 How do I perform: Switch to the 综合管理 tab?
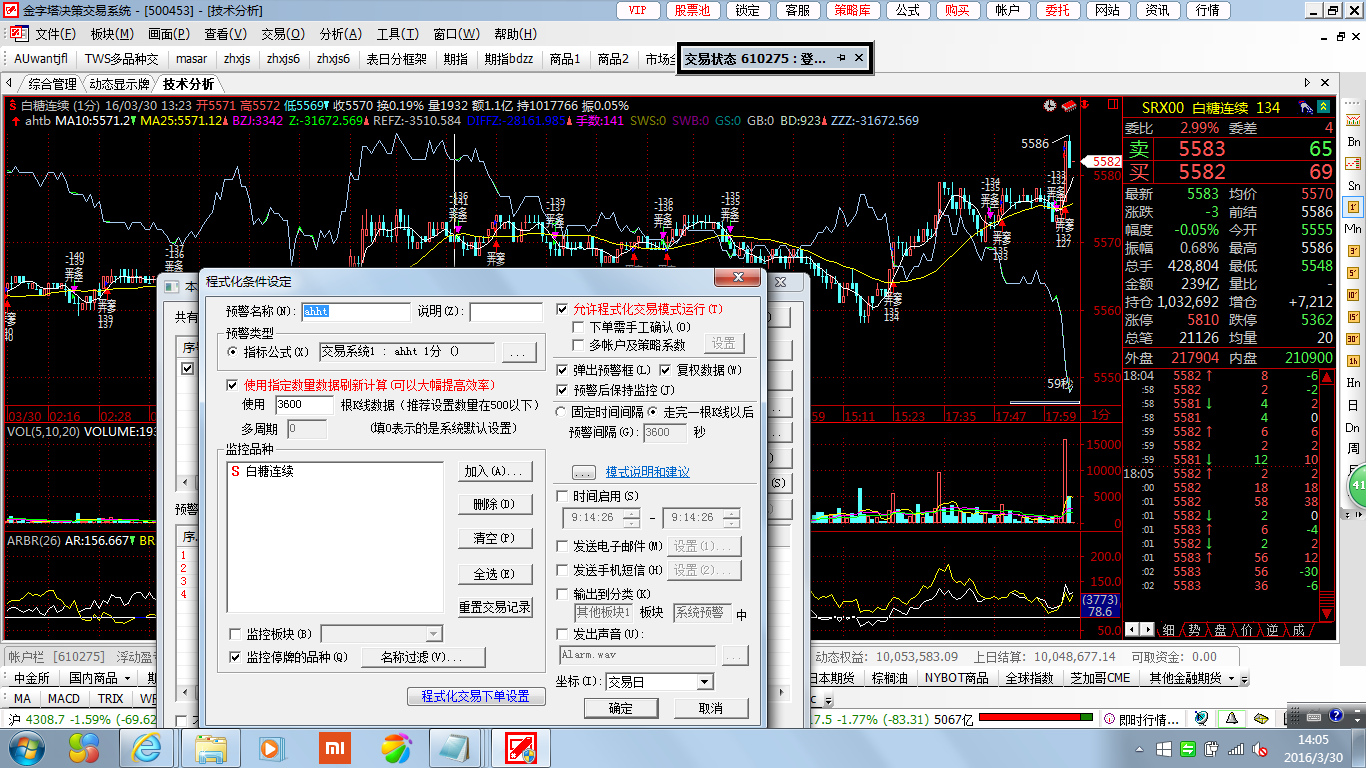pyautogui.click(x=52, y=84)
